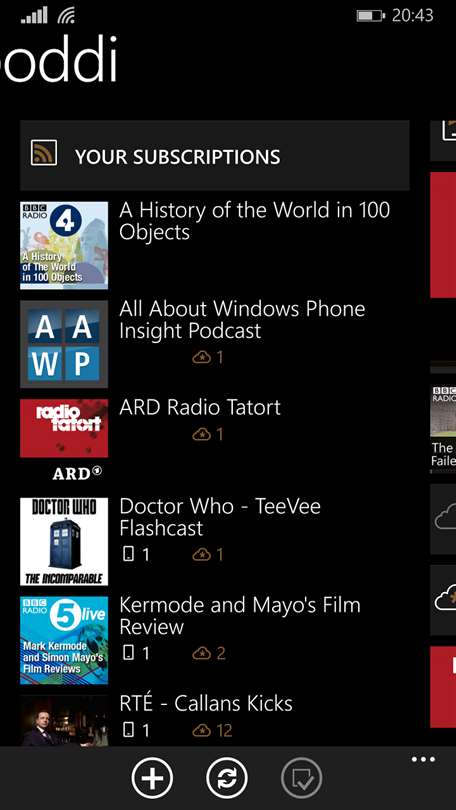Select 'A History of the World in 100 Objects'
The height and width of the screenshot is (810, 456).
(255, 221)
